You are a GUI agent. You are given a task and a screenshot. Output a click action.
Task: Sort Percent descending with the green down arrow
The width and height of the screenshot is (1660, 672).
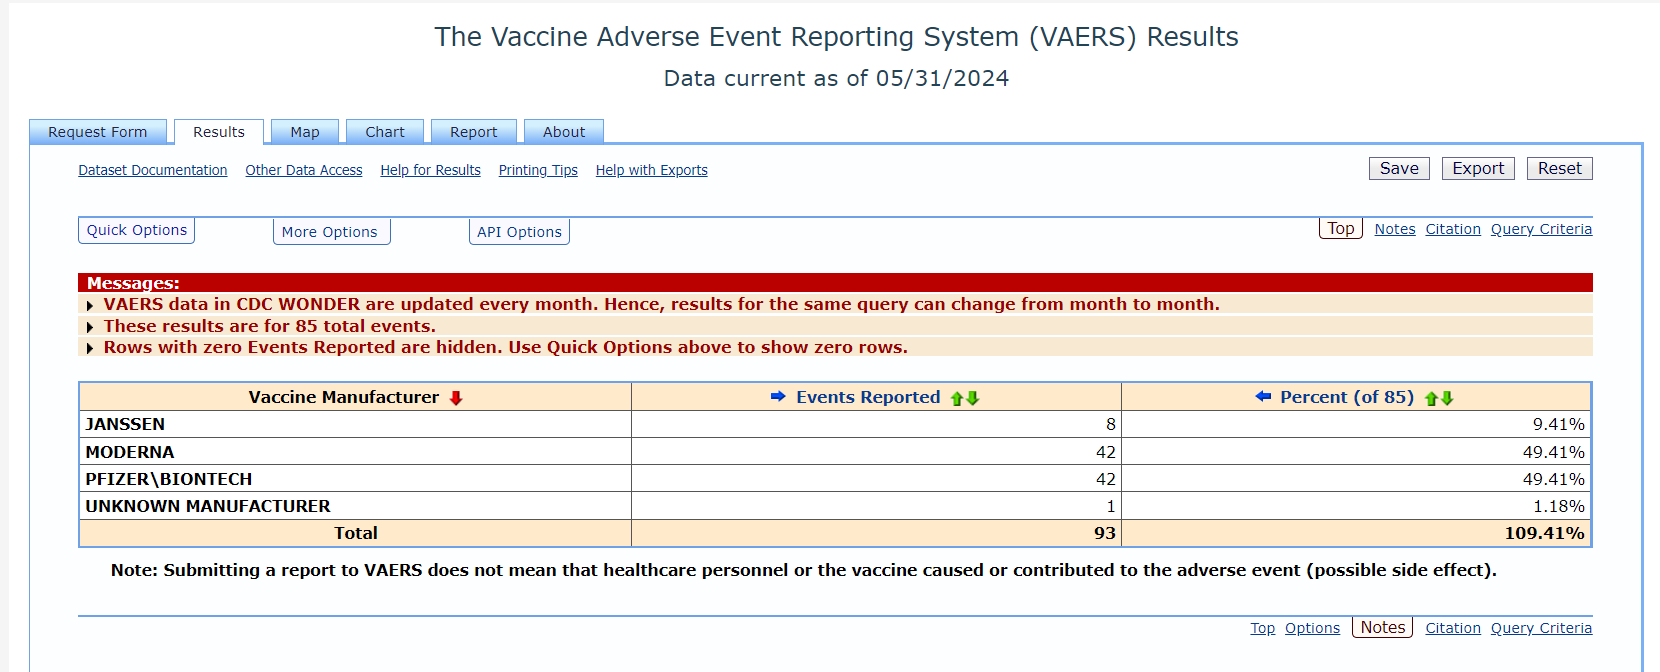pyautogui.click(x=1447, y=398)
